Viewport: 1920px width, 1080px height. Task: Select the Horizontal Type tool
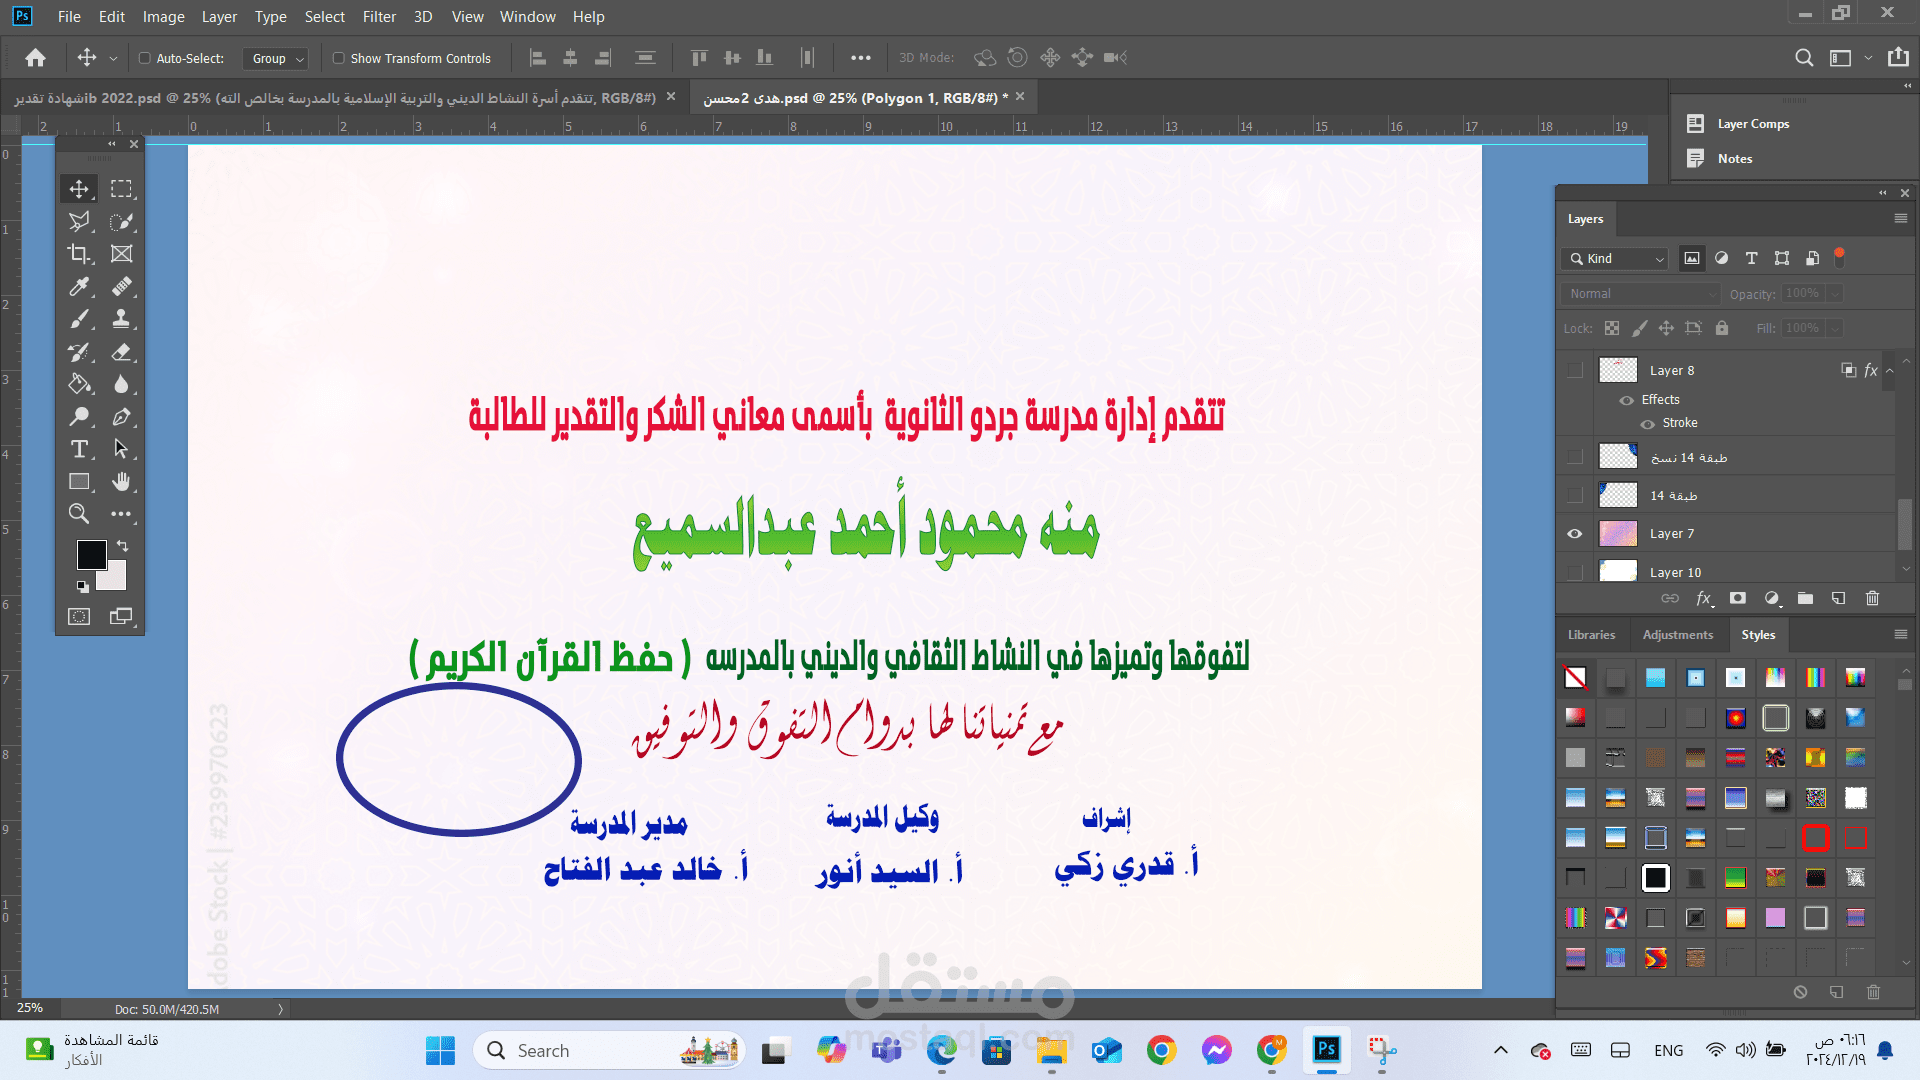click(79, 449)
